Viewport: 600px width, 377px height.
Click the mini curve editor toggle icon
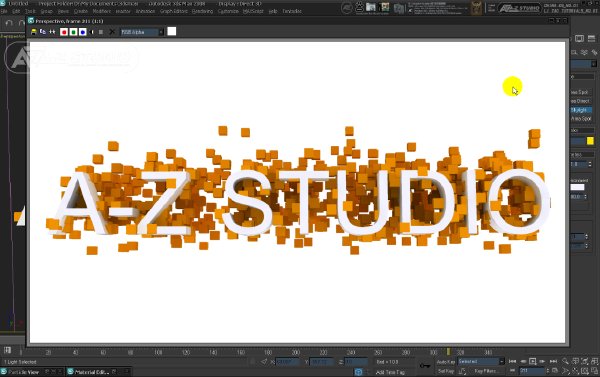[x=7, y=350]
